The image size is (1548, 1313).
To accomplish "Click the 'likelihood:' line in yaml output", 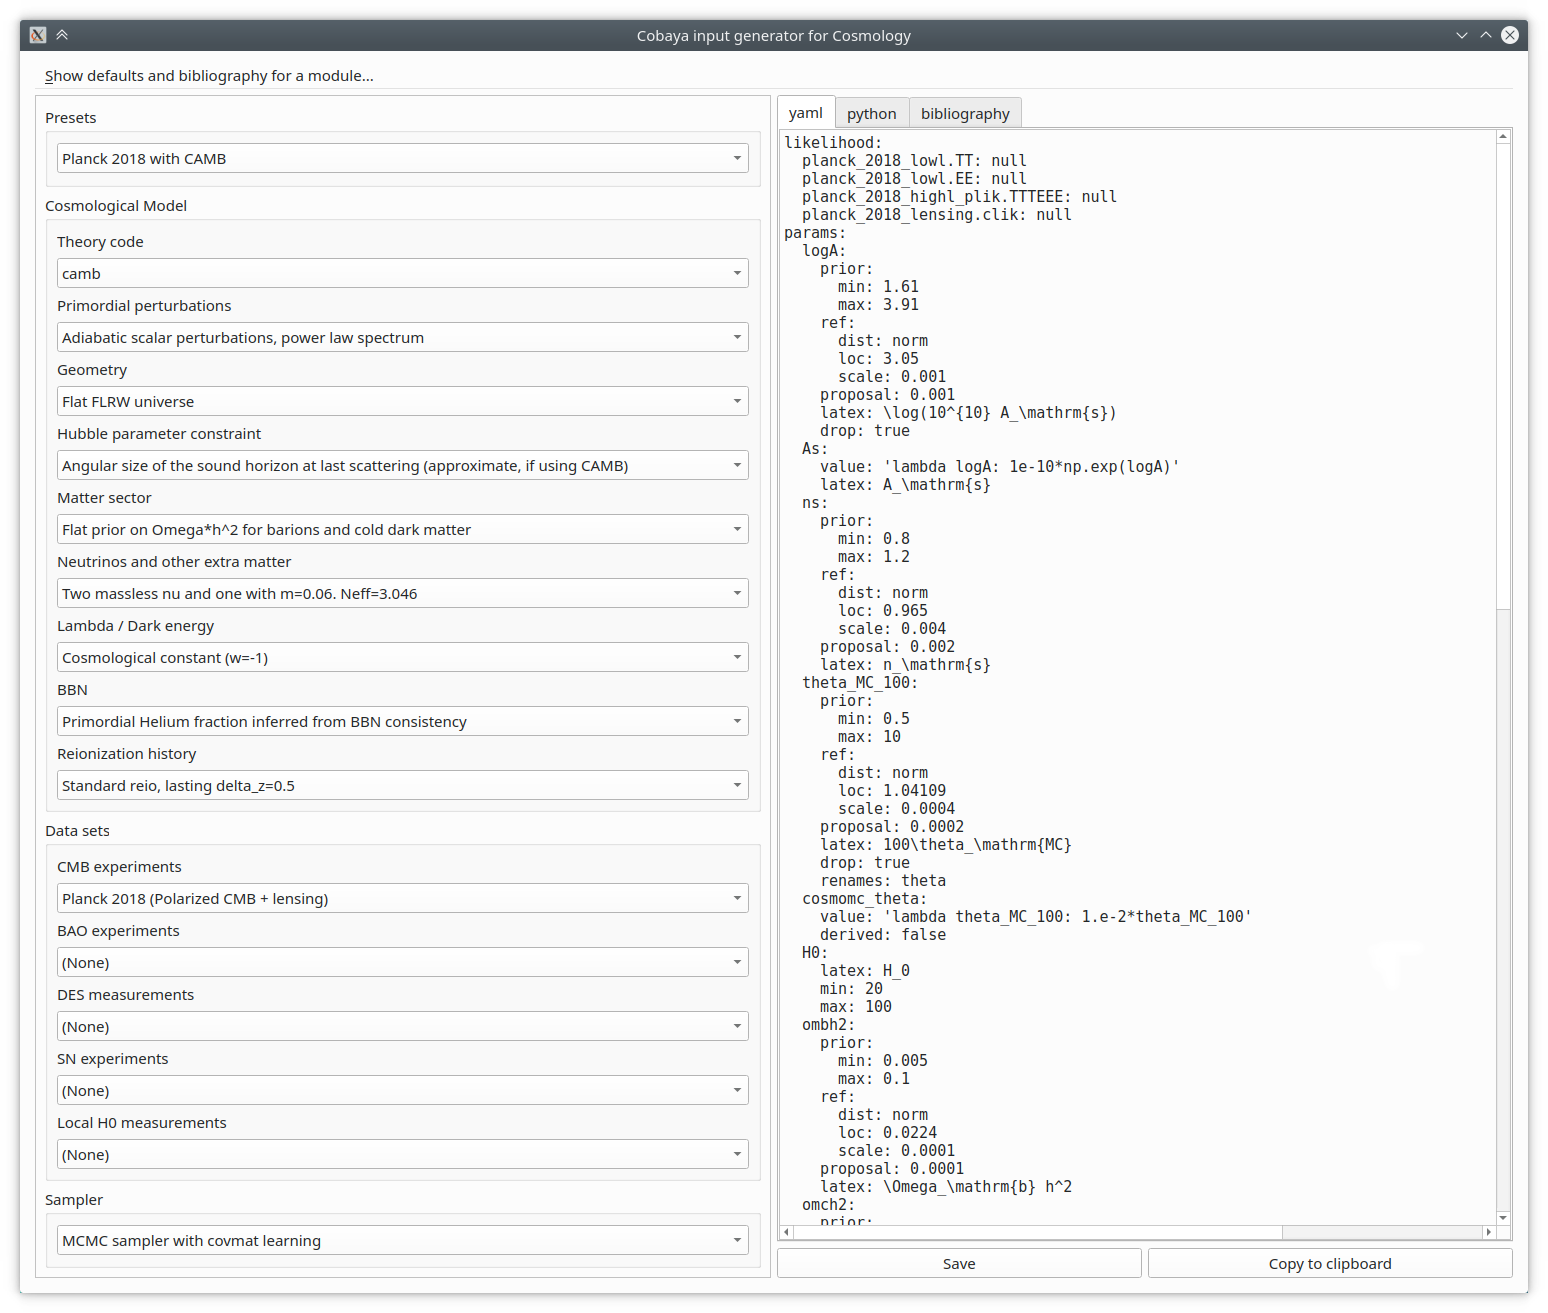I will pyautogui.click(x=833, y=143).
